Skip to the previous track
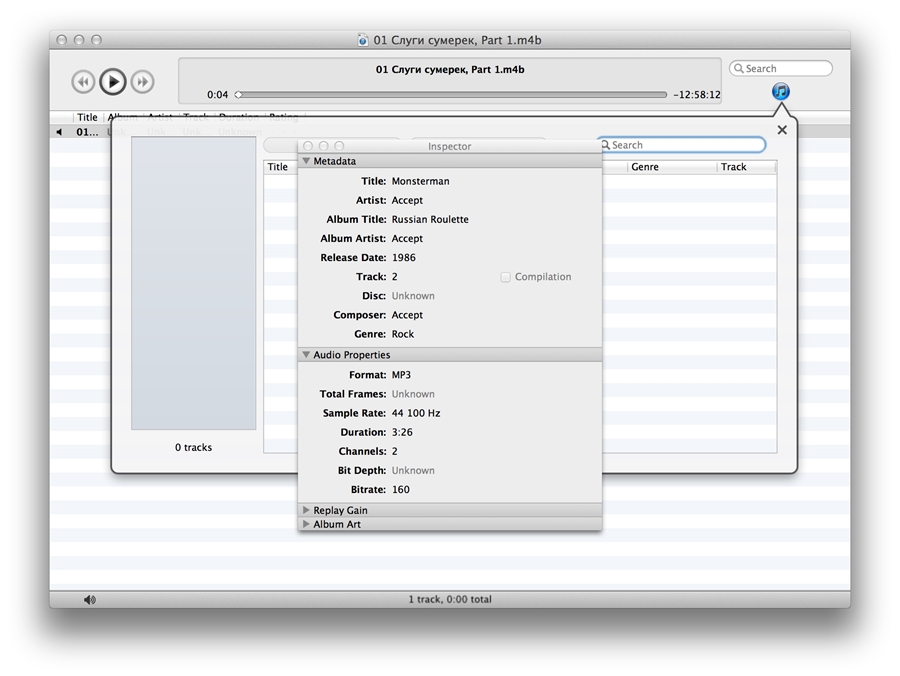 coord(83,82)
